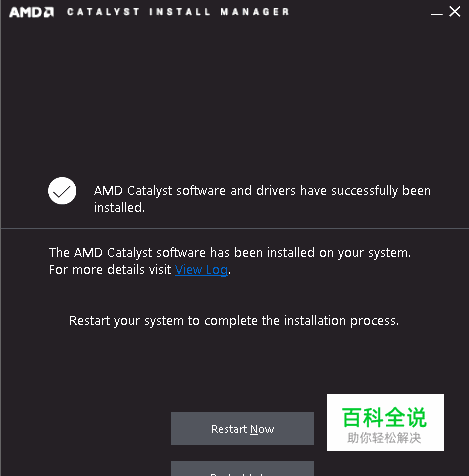
Task: Click the gray 助你轻松解决 caption text
Action: tap(384, 438)
